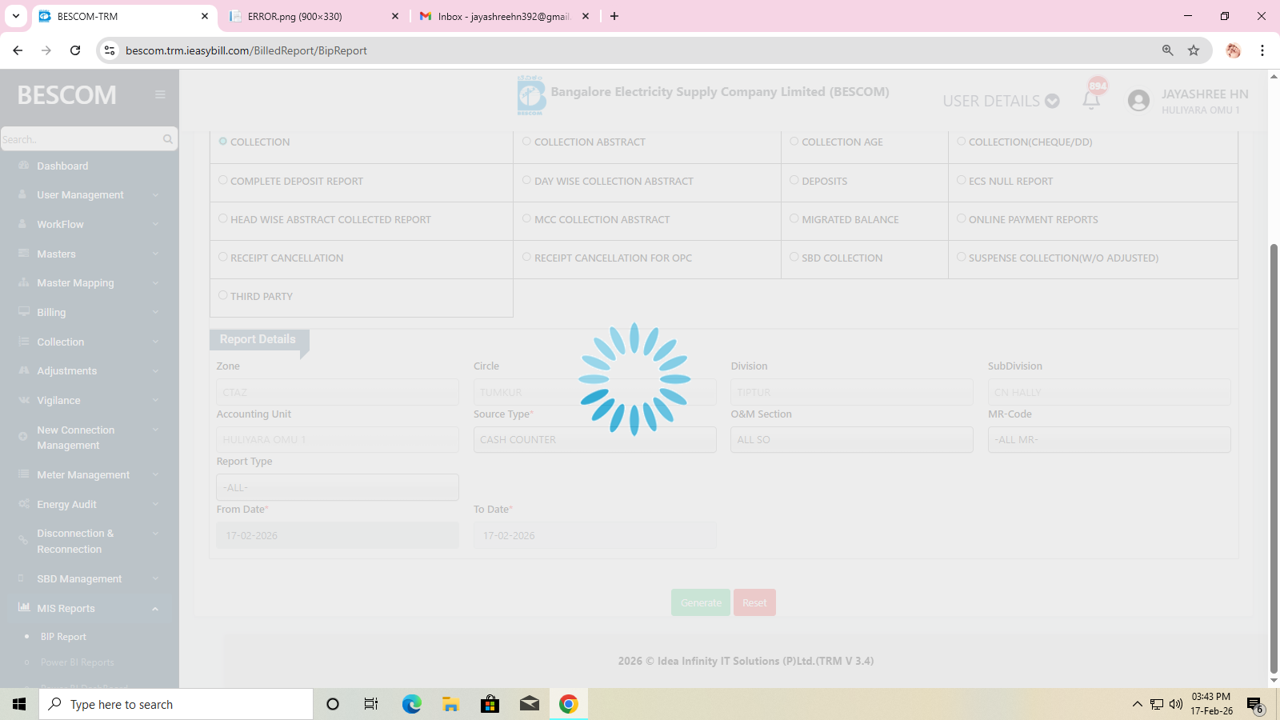Bookmark this page with the star icon
This screenshot has height=720, width=1280.
(1193, 50)
